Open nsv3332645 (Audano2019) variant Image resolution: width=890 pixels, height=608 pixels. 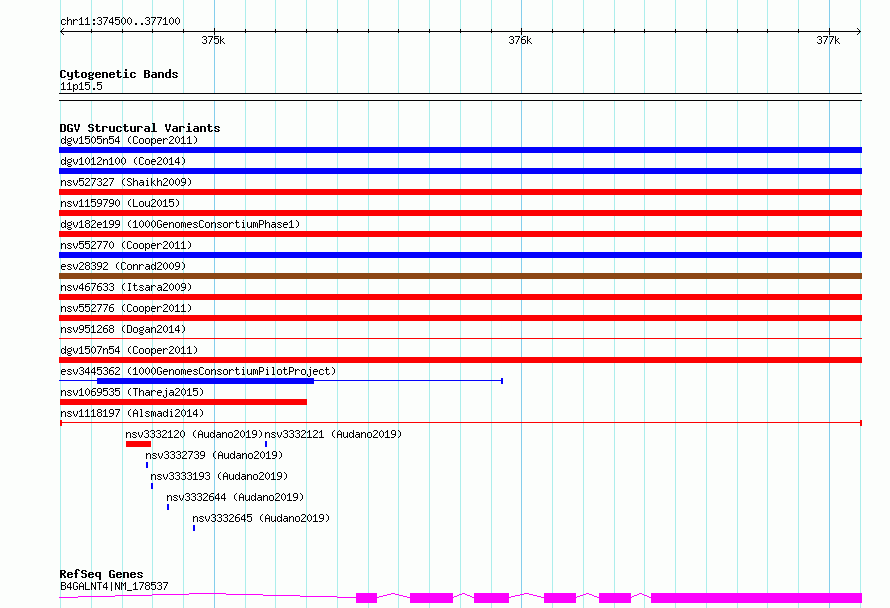(x=261, y=518)
